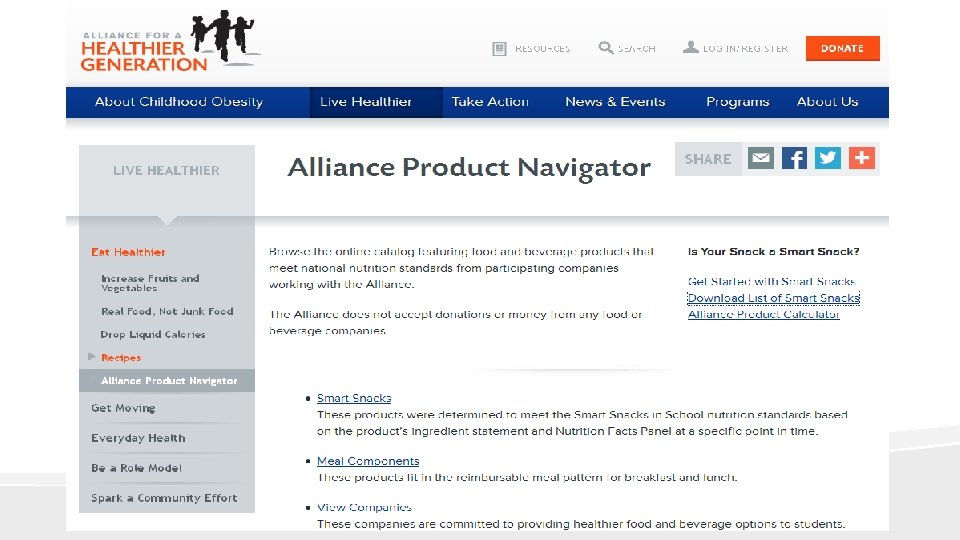Open Increase Fruits and Vegetables

click(x=150, y=283)
